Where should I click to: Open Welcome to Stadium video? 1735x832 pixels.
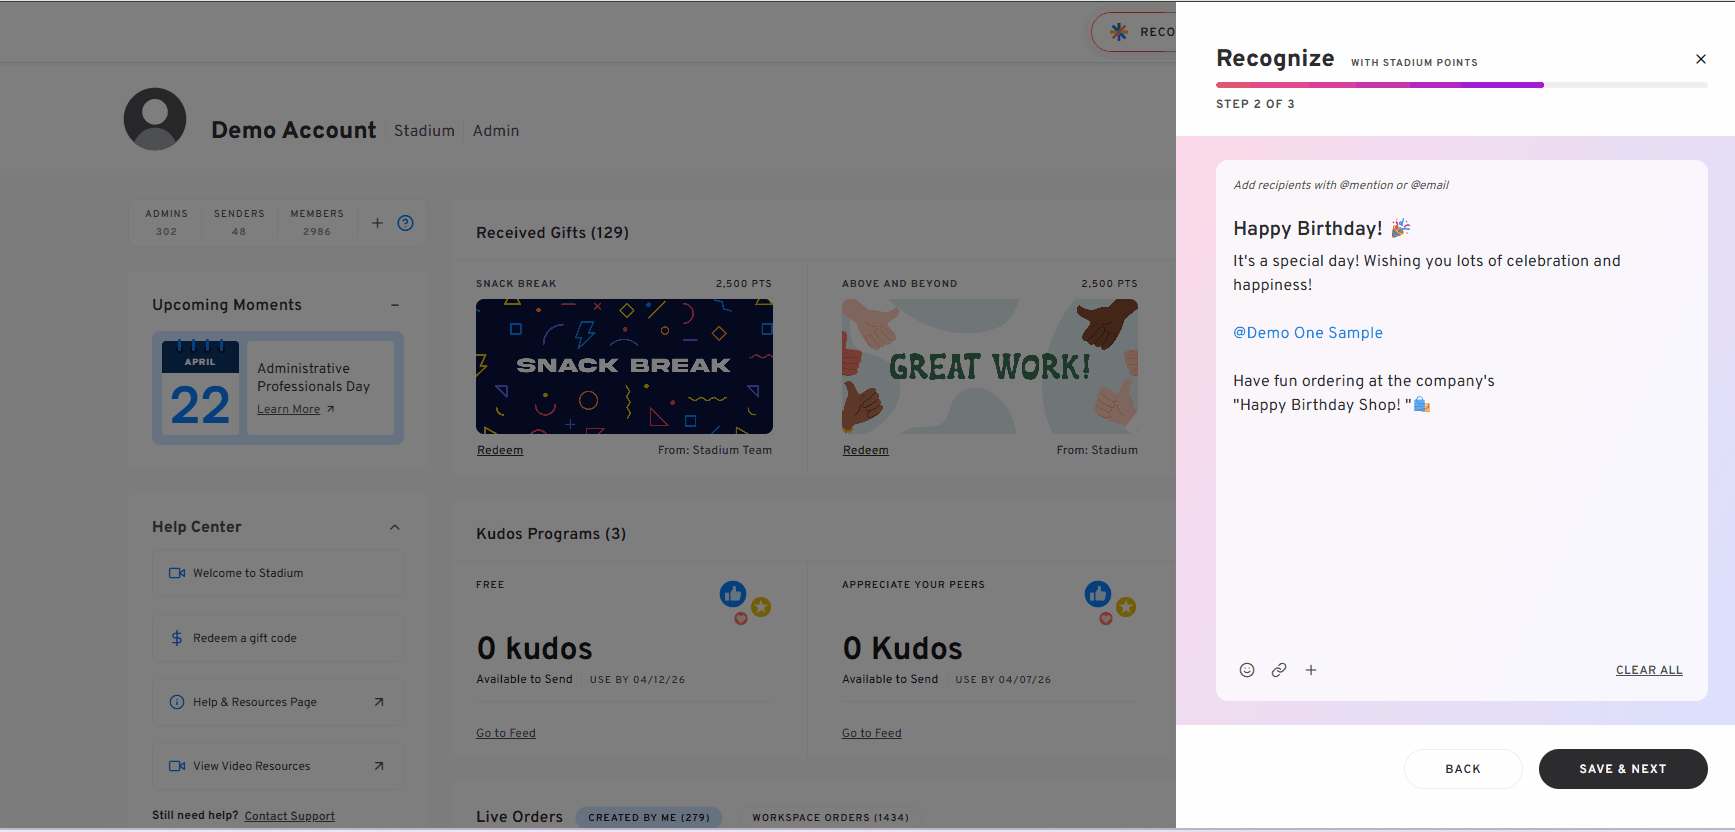pyautogui.click(x=278, y=573)
